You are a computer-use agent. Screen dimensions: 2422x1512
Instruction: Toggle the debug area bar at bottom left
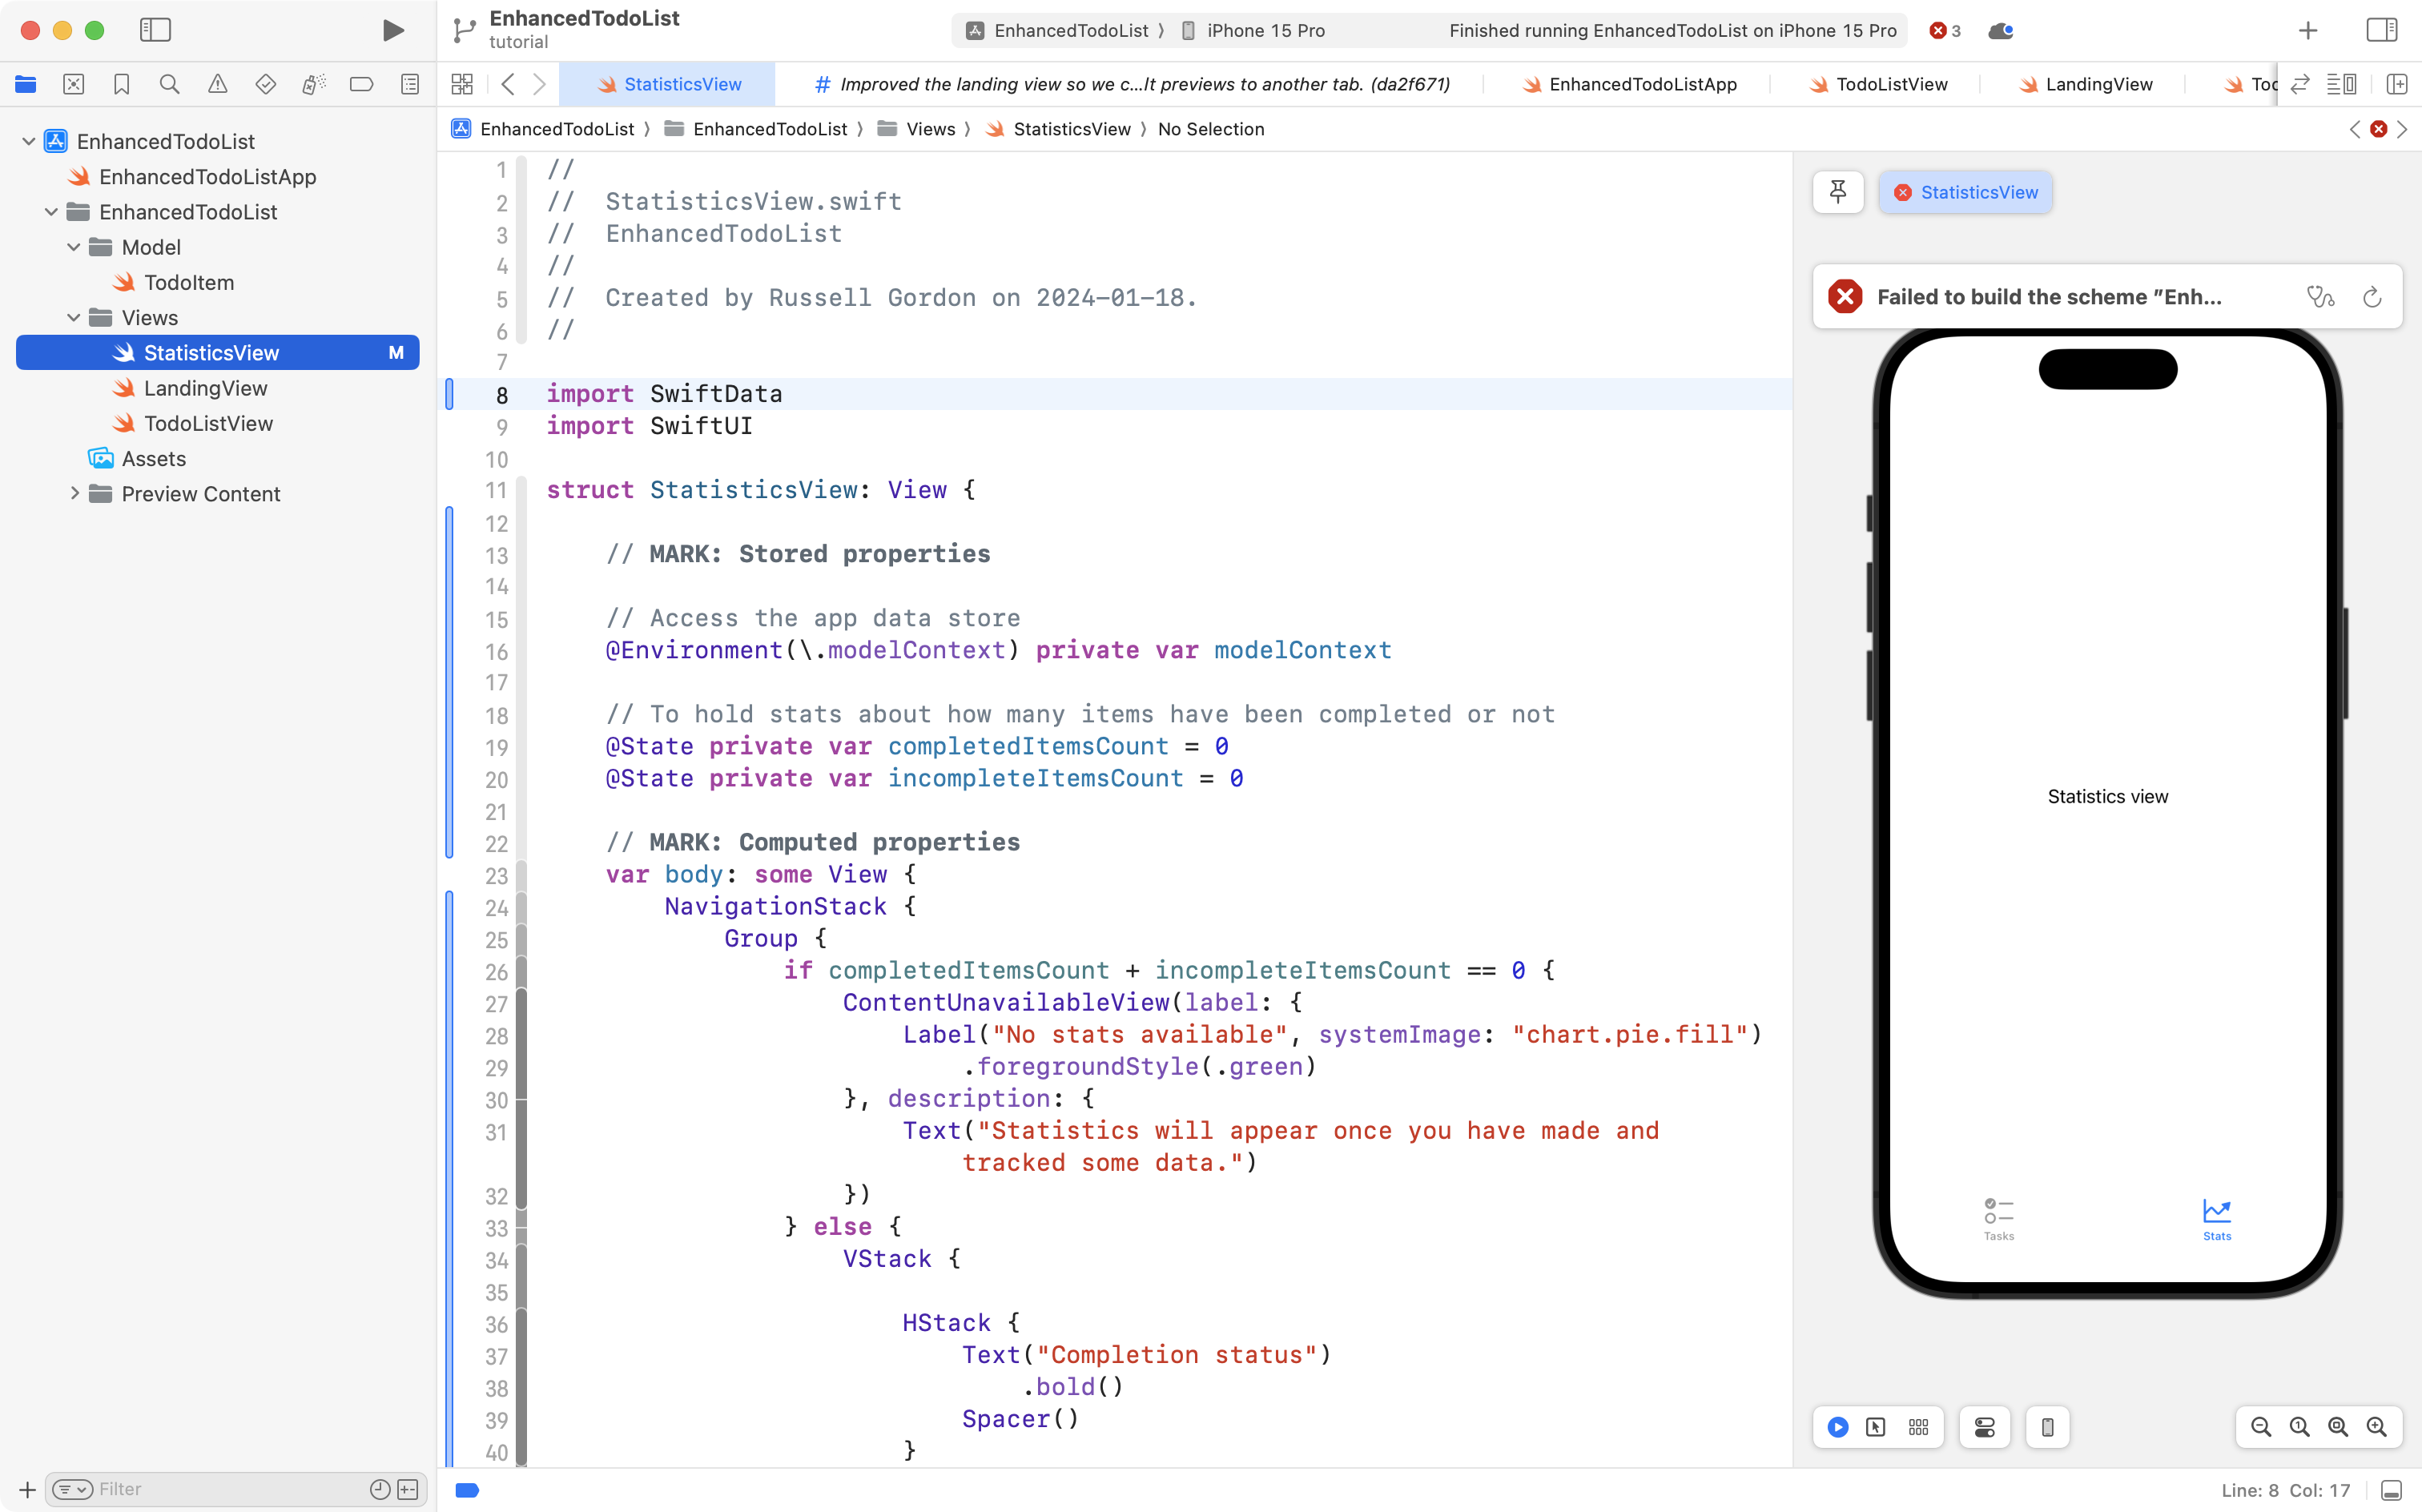tap(467, 1490)
